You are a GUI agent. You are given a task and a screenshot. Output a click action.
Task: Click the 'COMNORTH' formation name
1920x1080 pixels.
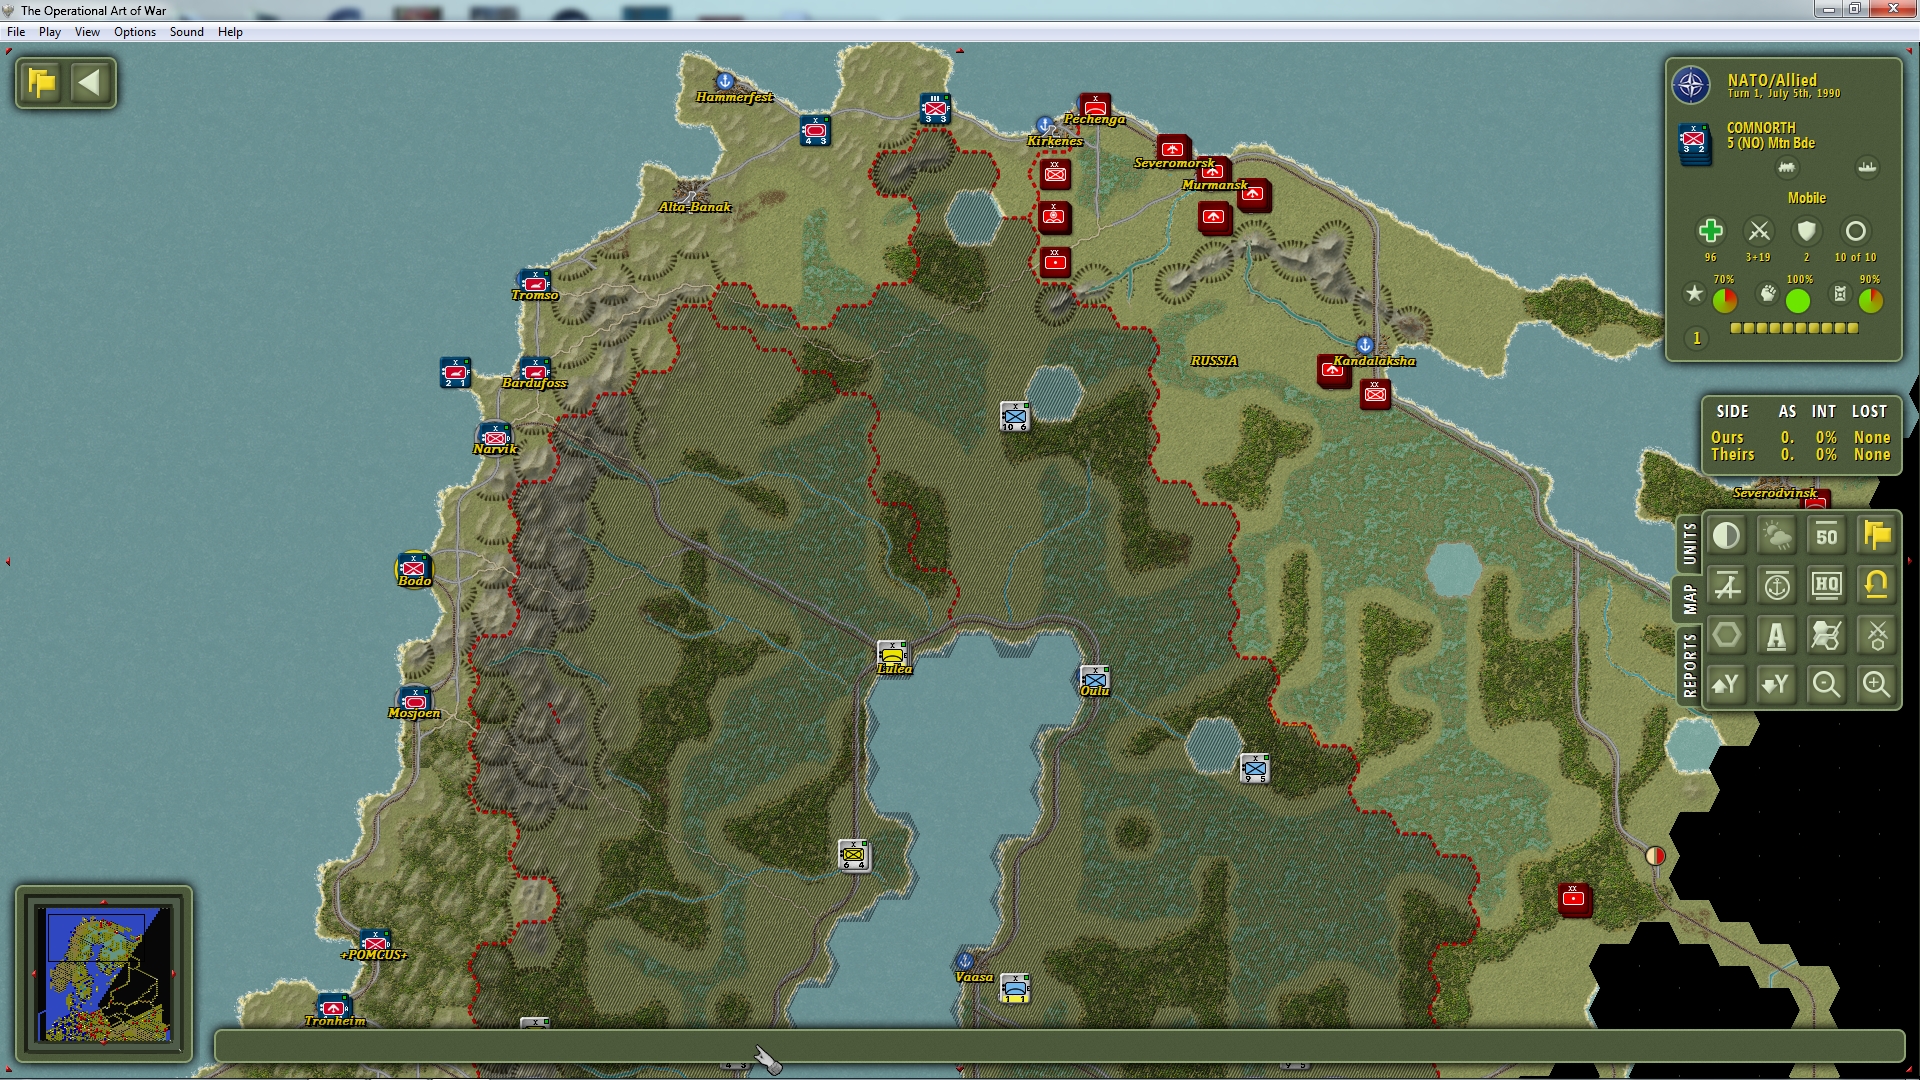click(1761, 128)
